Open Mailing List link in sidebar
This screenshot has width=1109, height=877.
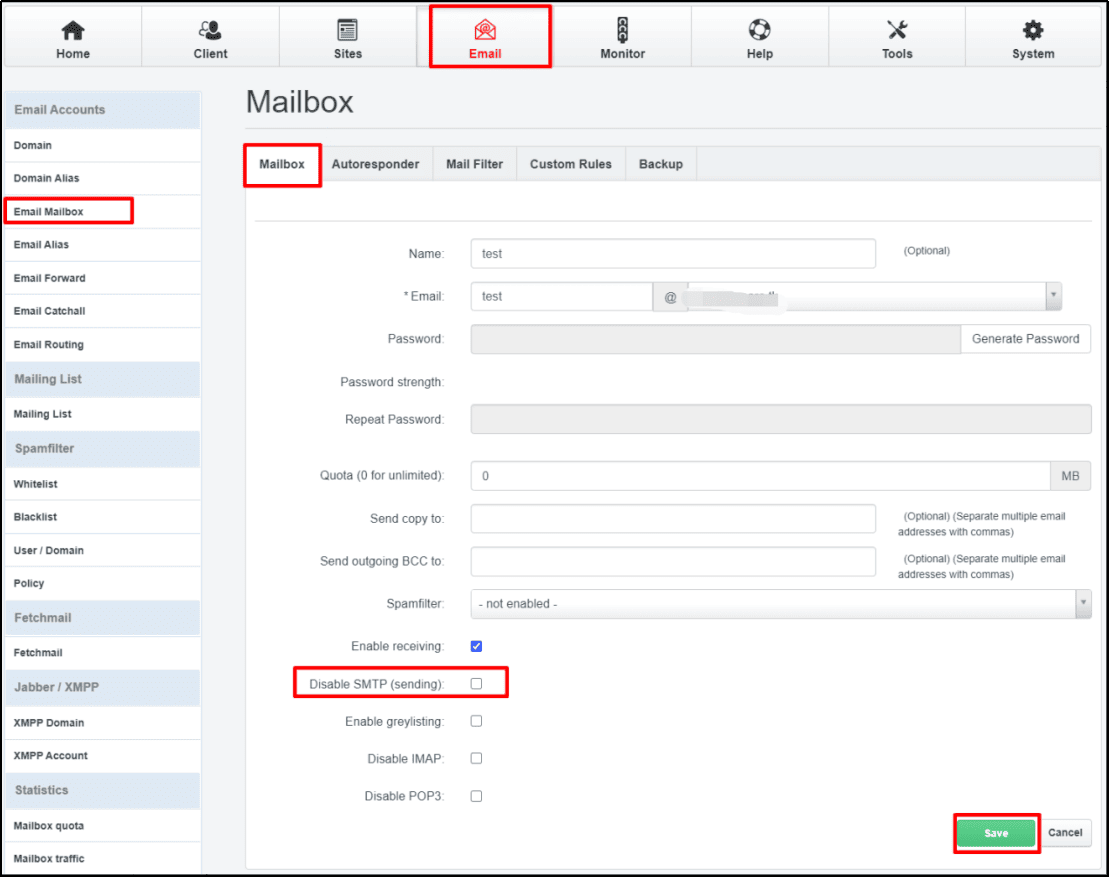[103, 414]
